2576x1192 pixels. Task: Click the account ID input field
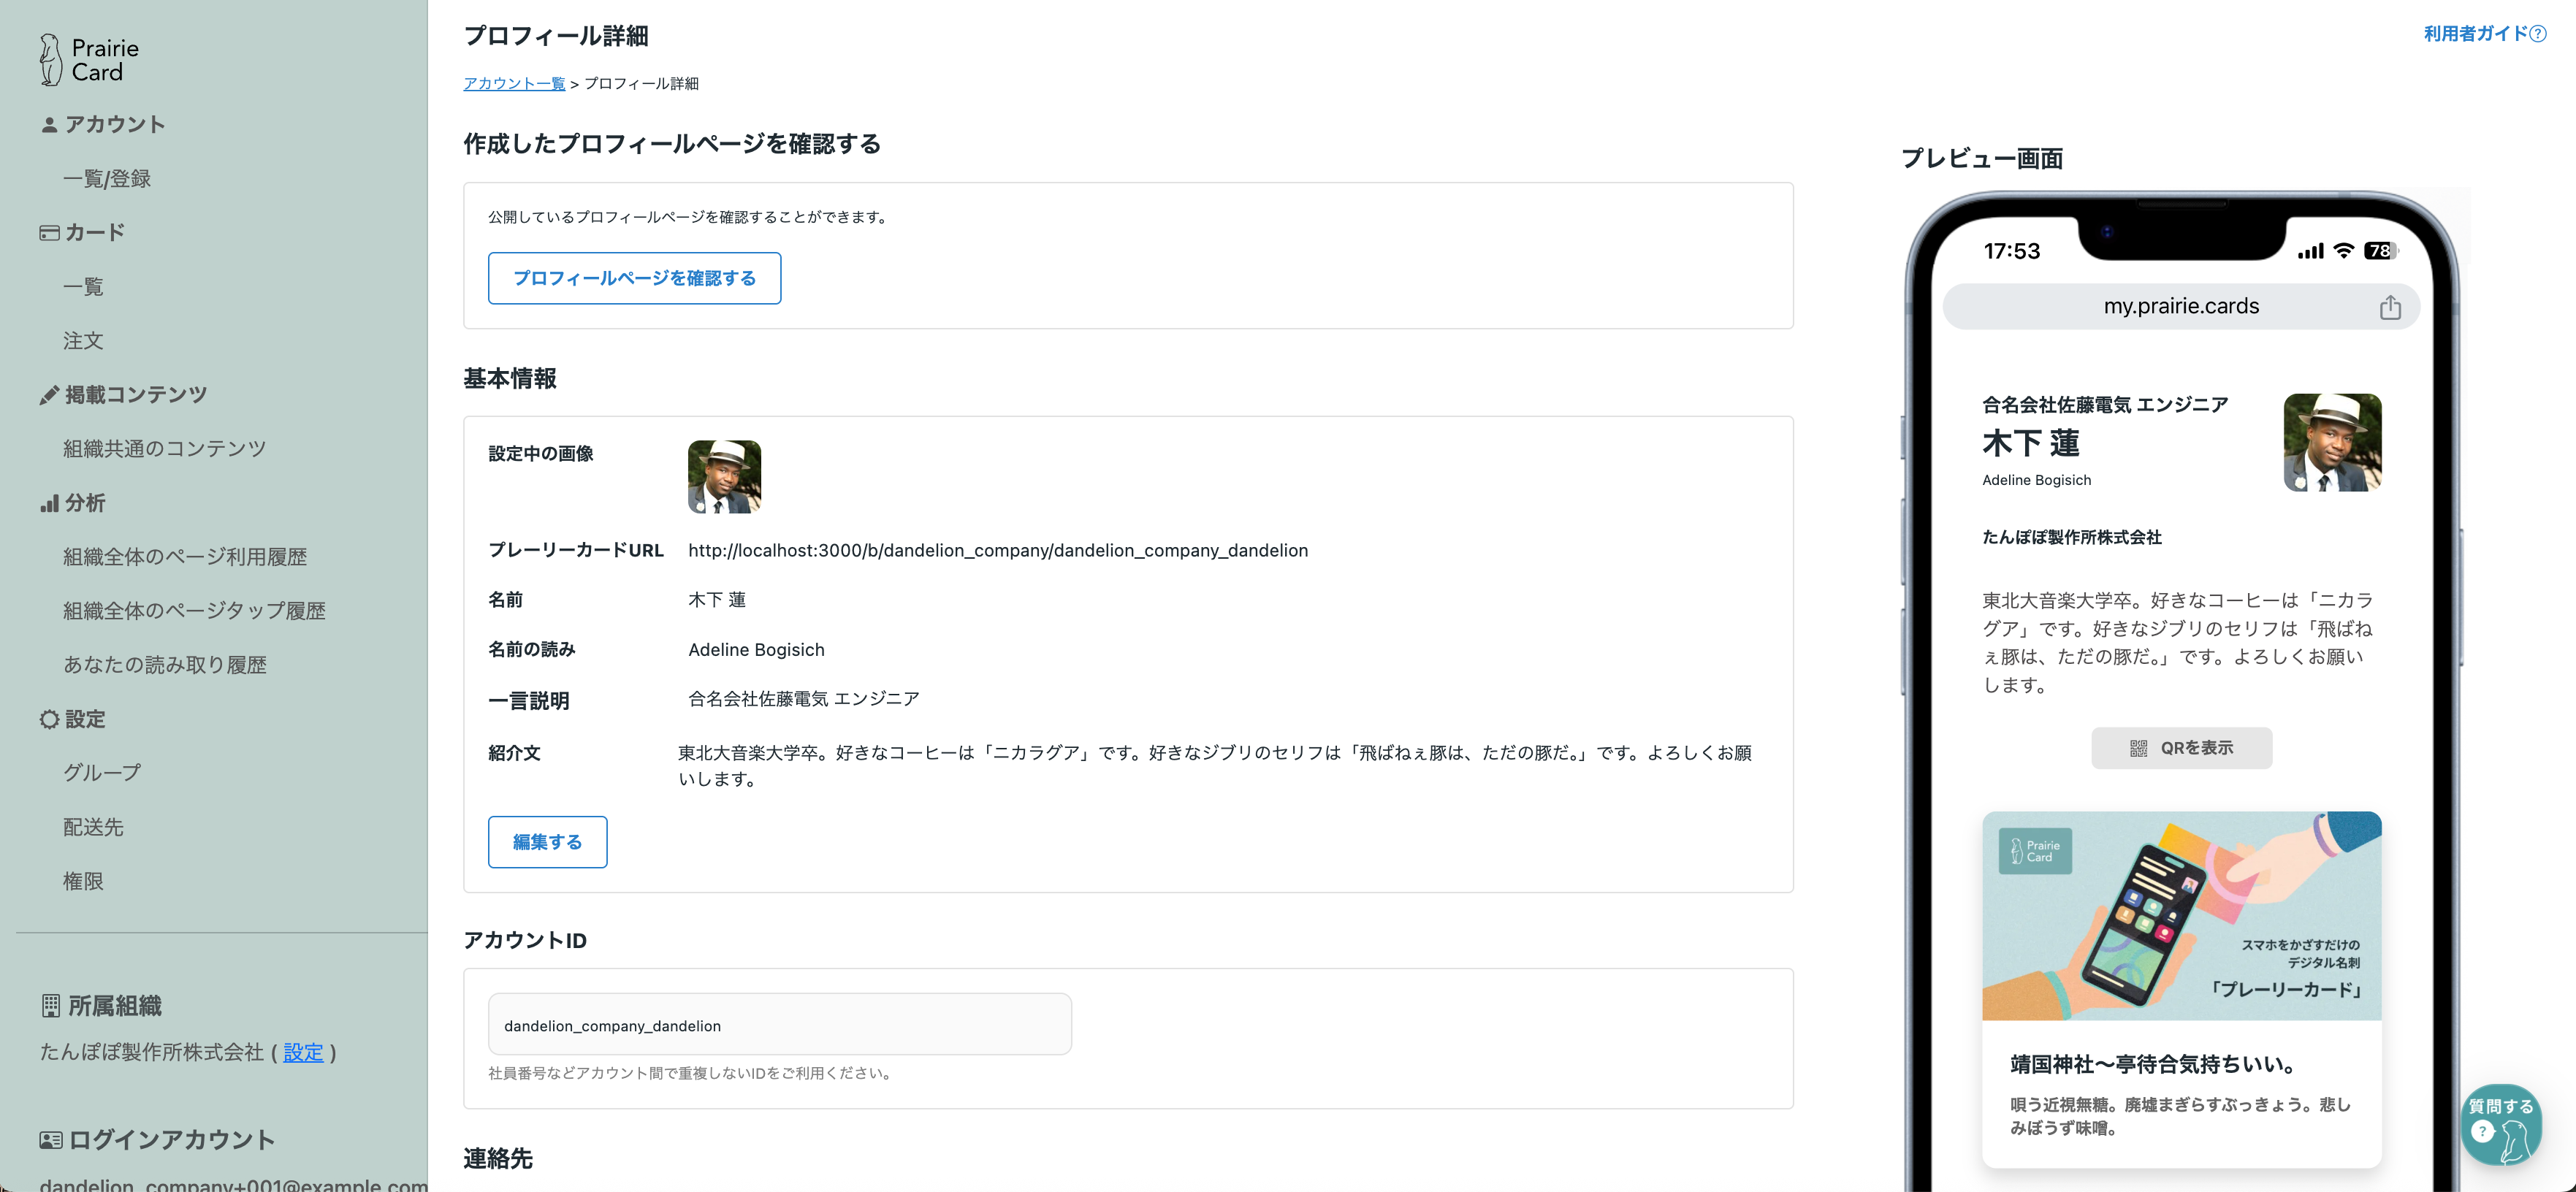pyautogui.click(x=779, y=1025)
